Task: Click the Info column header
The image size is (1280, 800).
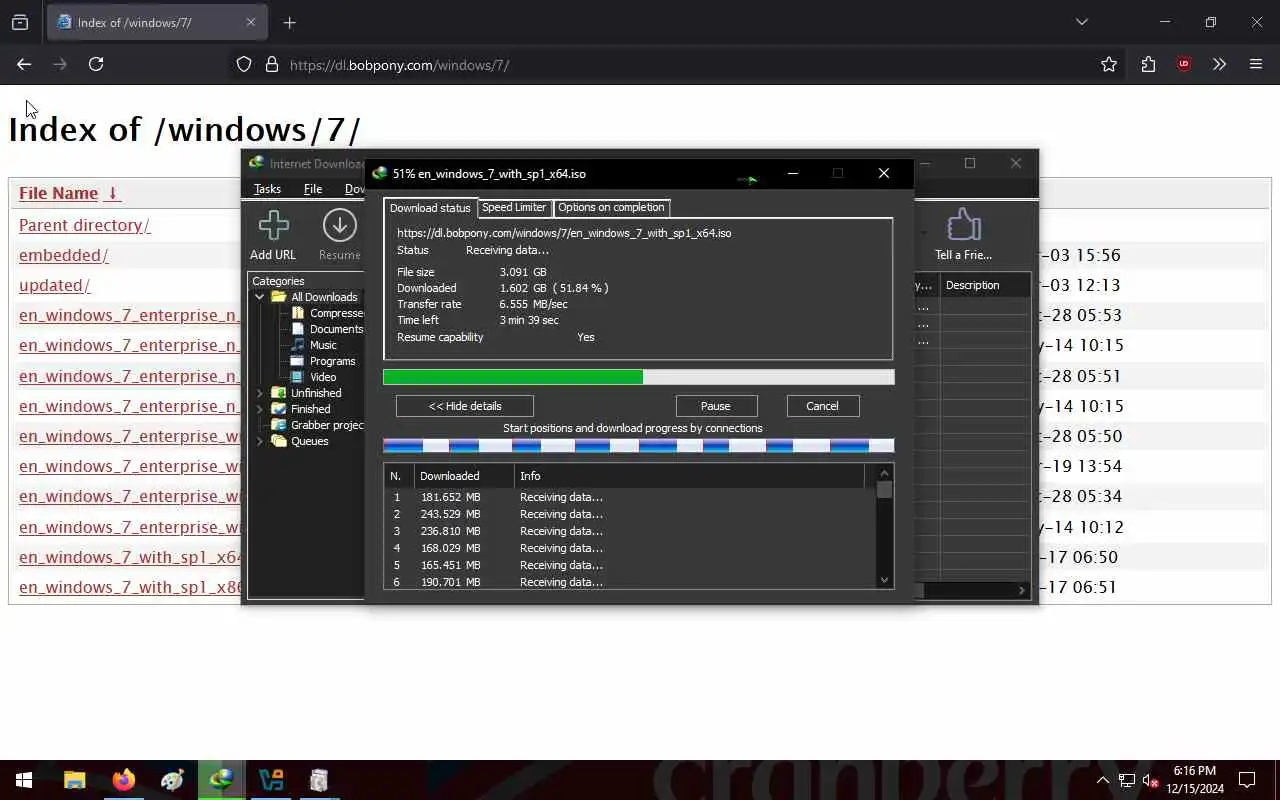Action: click(690, 476)
